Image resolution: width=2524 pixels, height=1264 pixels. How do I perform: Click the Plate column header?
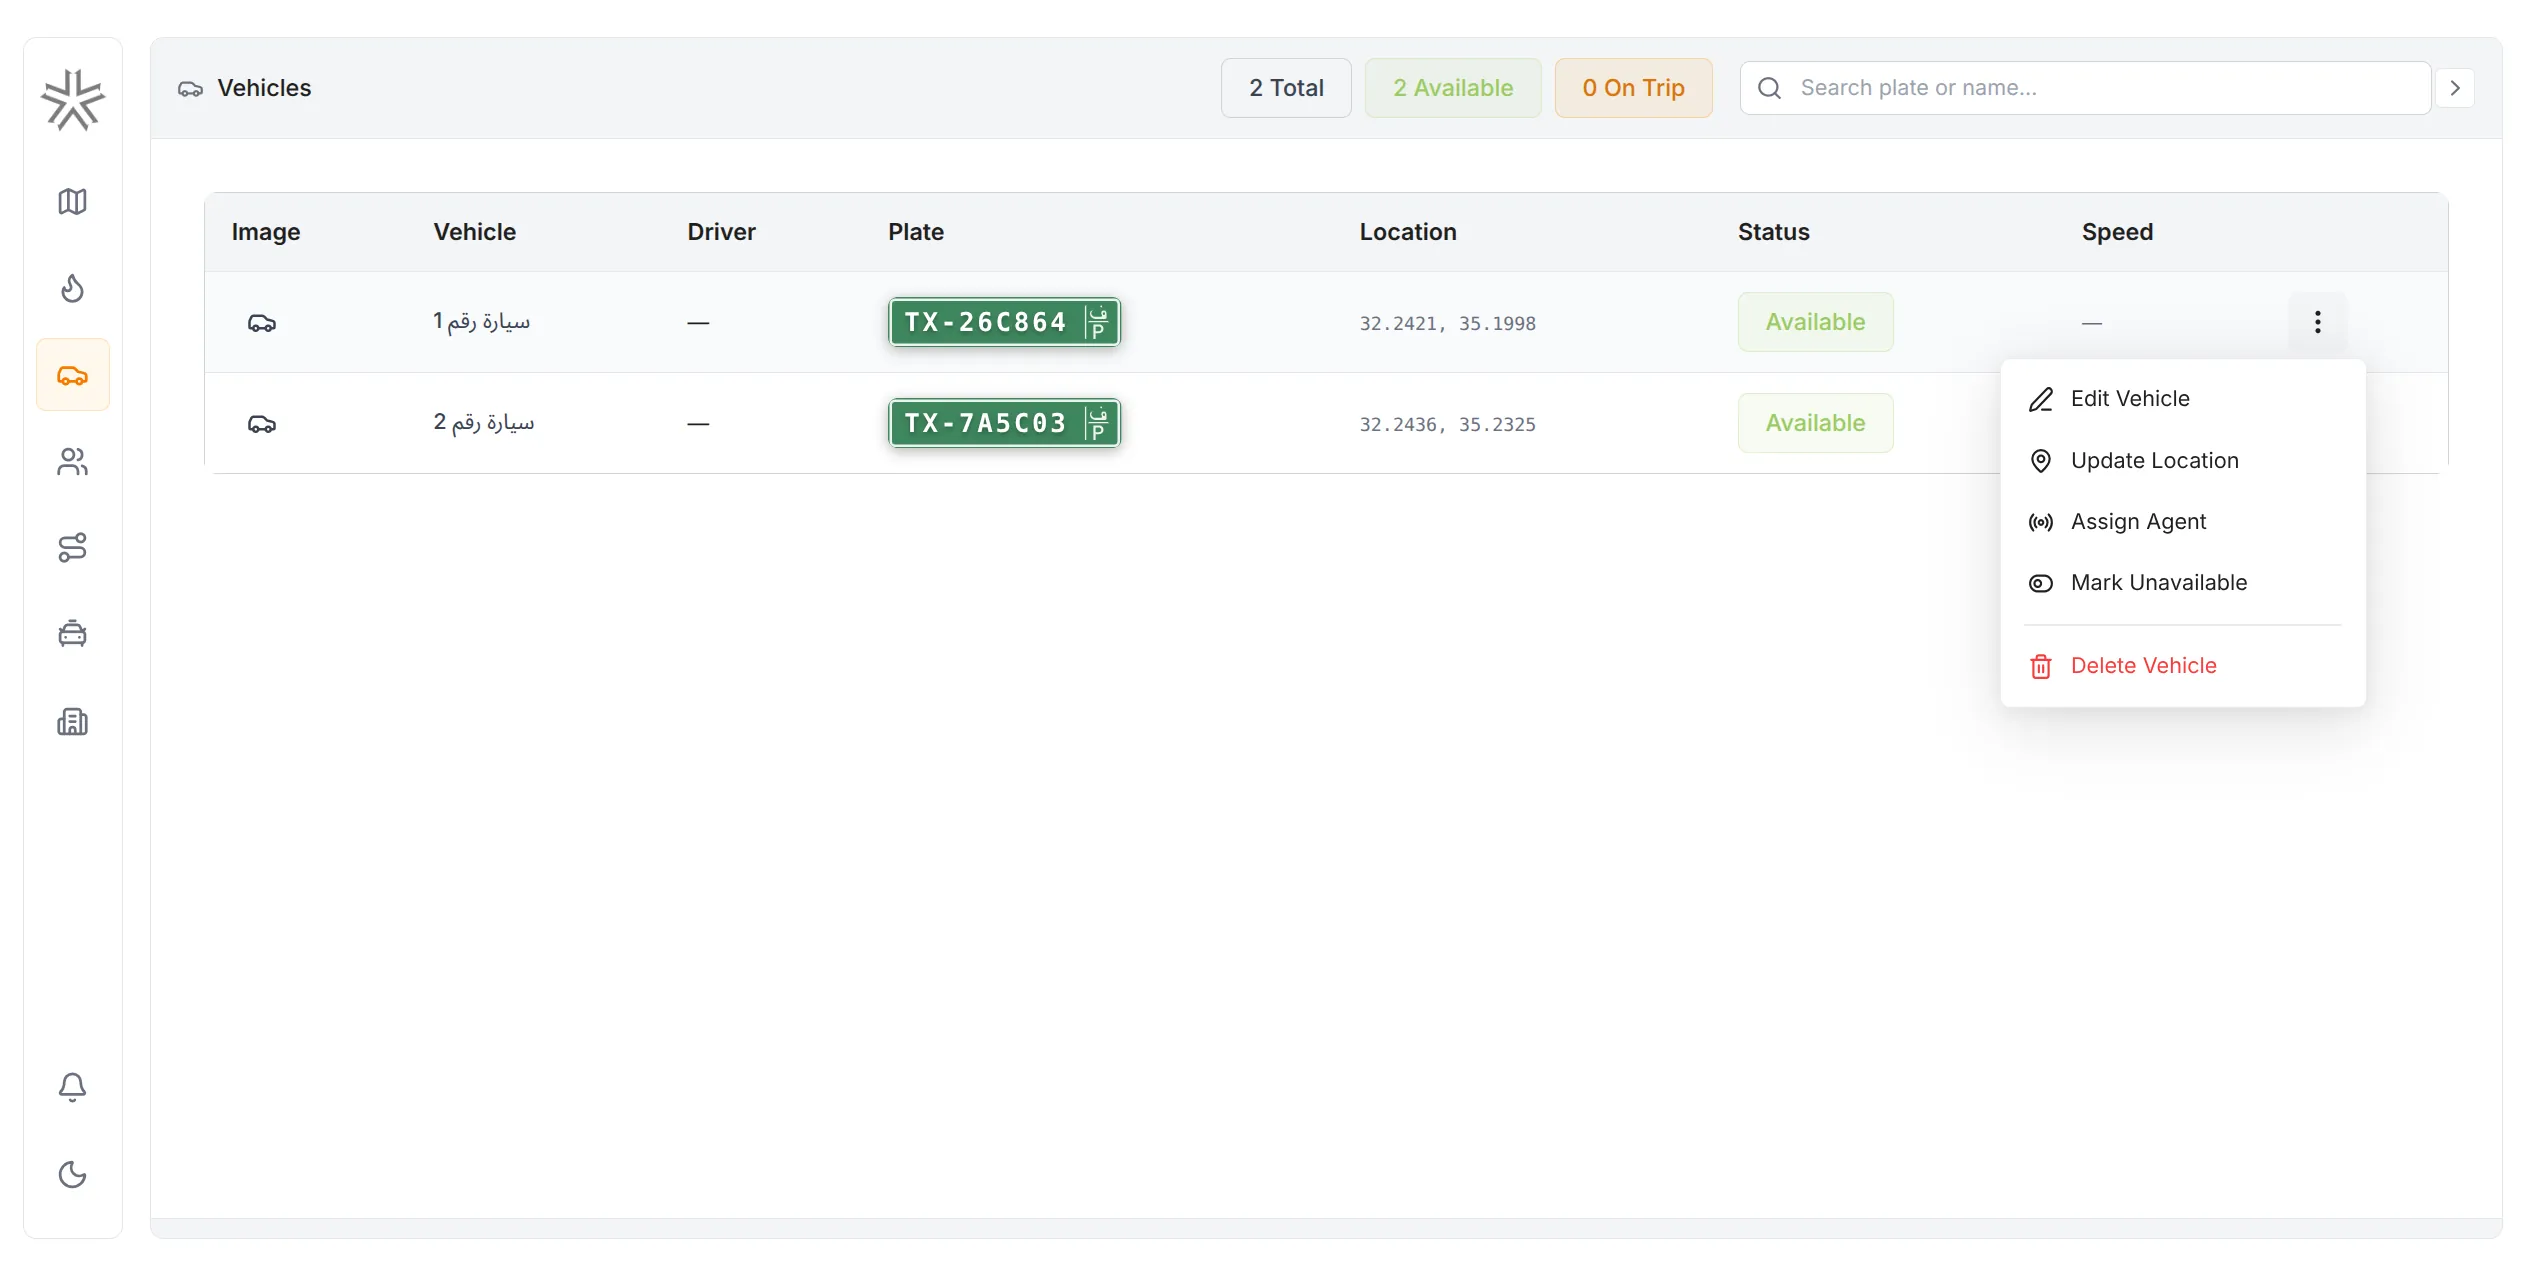[916, 232]
